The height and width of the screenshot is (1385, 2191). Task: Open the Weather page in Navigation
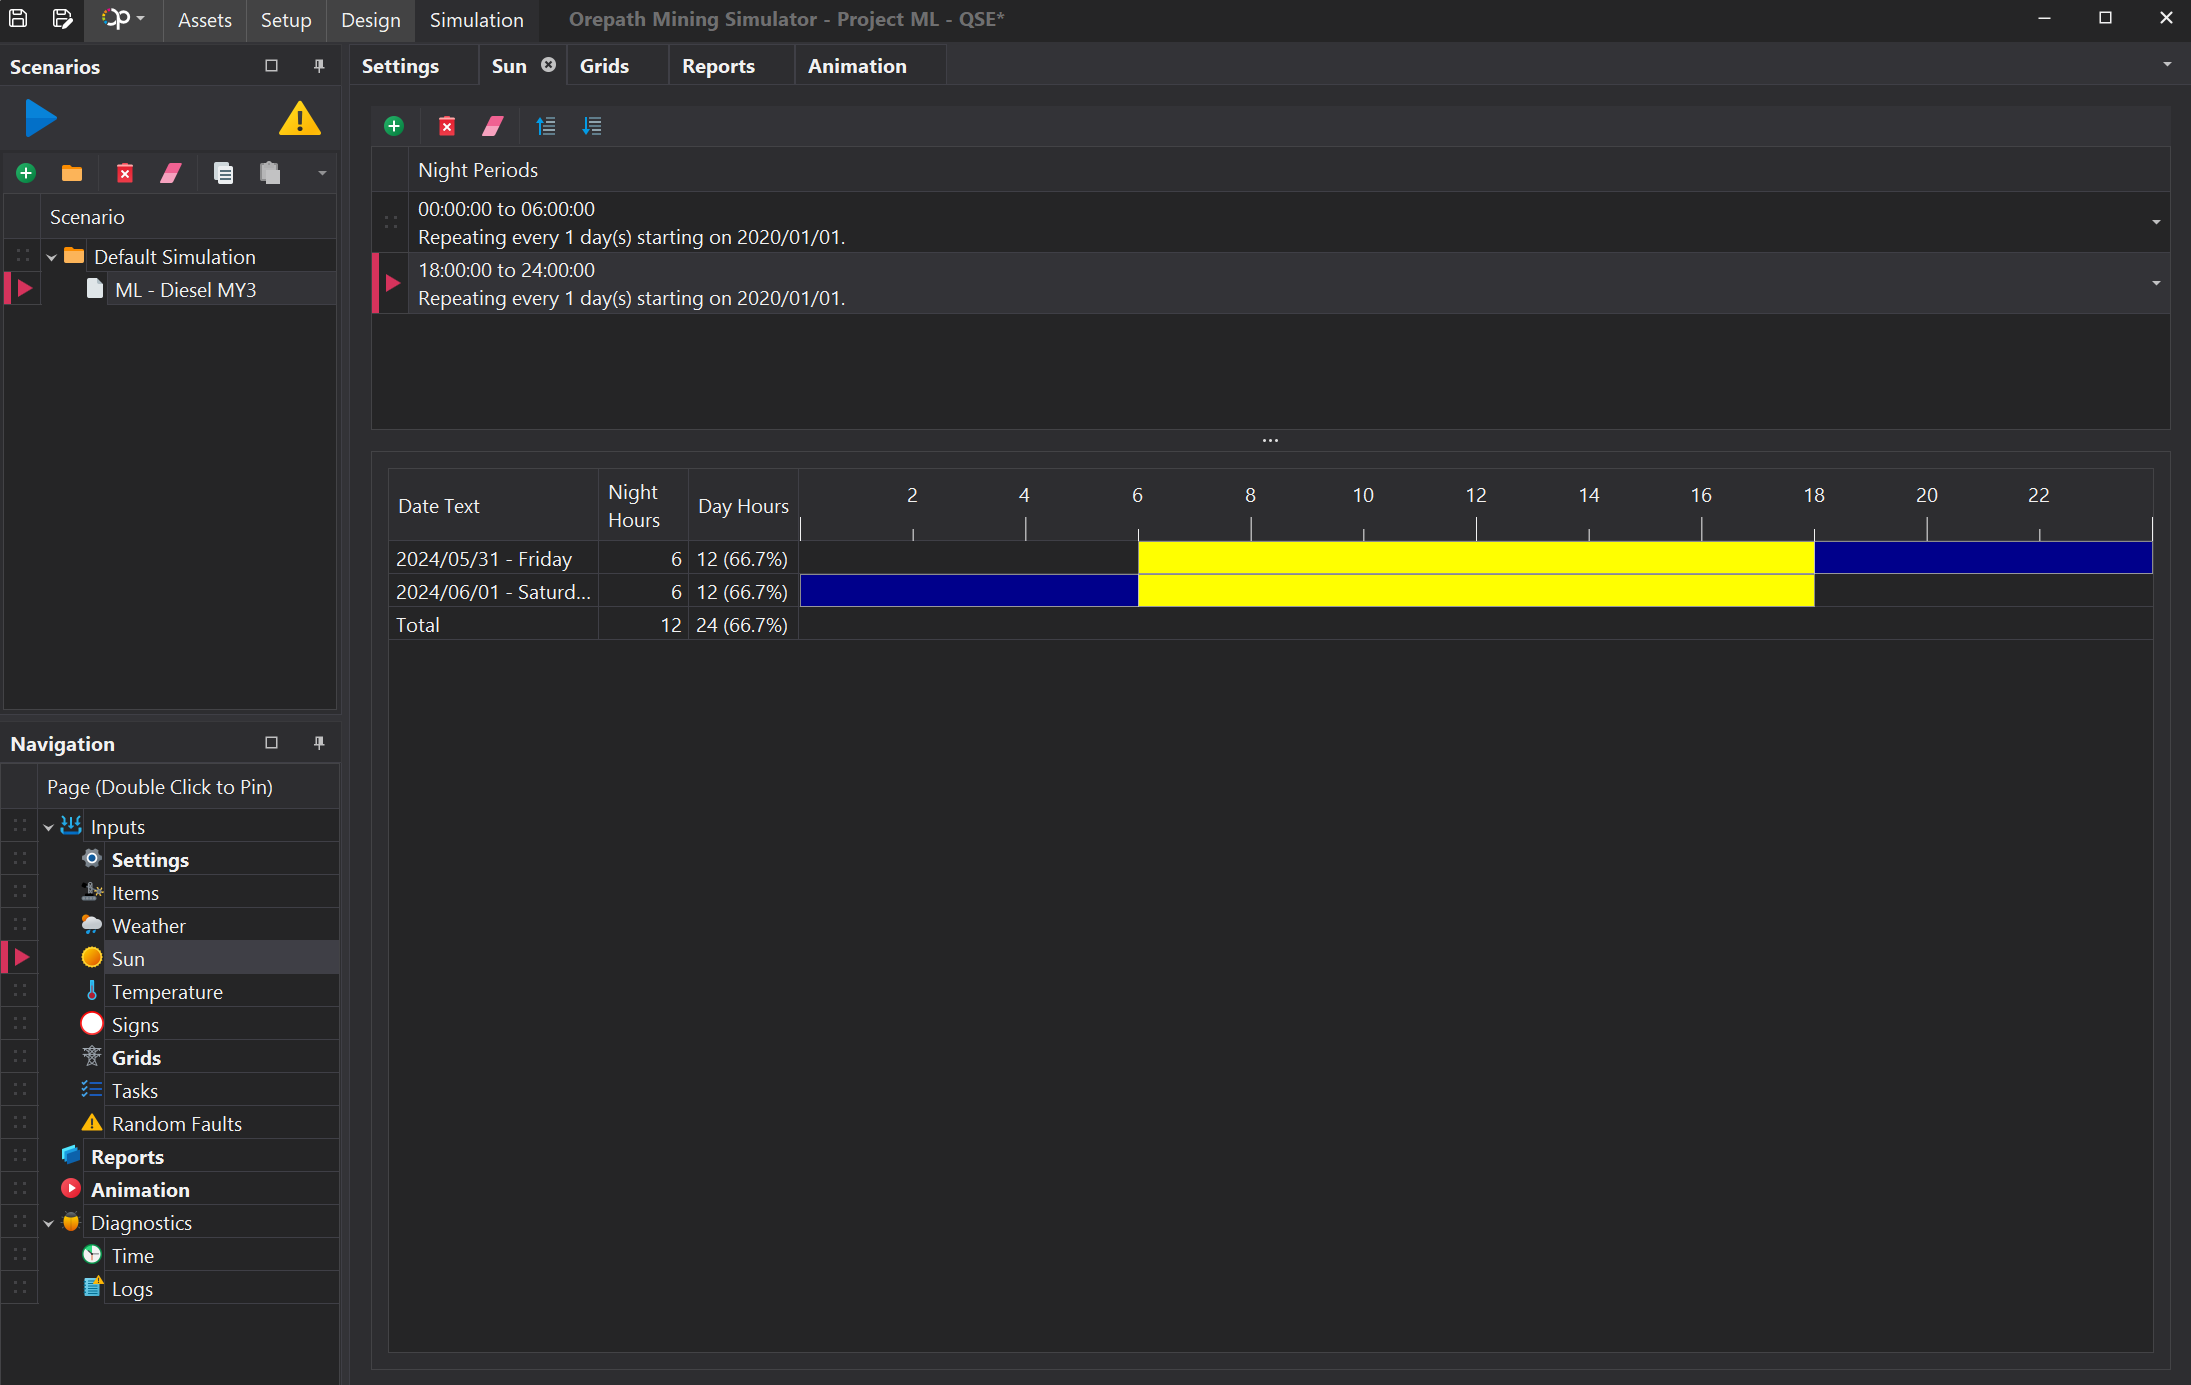point(148,926)
